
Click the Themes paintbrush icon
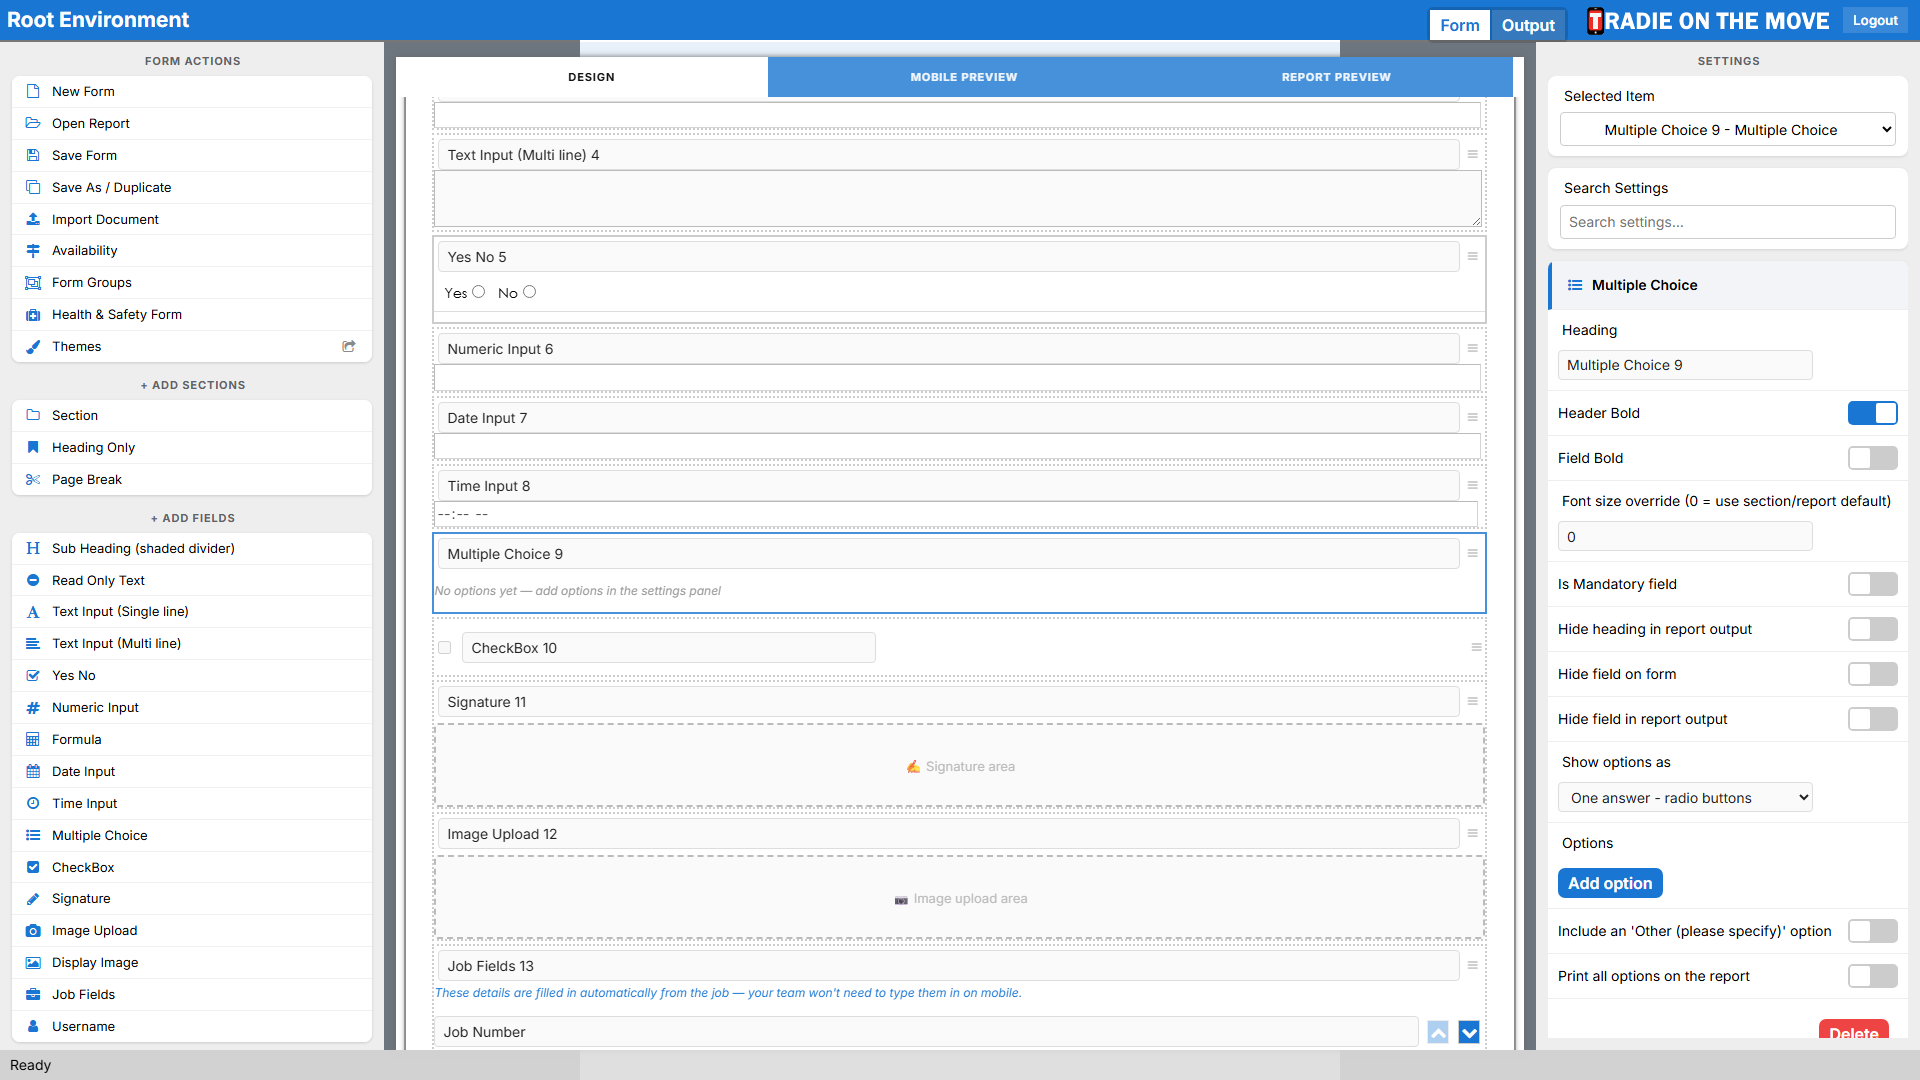(x=33, y=346)
